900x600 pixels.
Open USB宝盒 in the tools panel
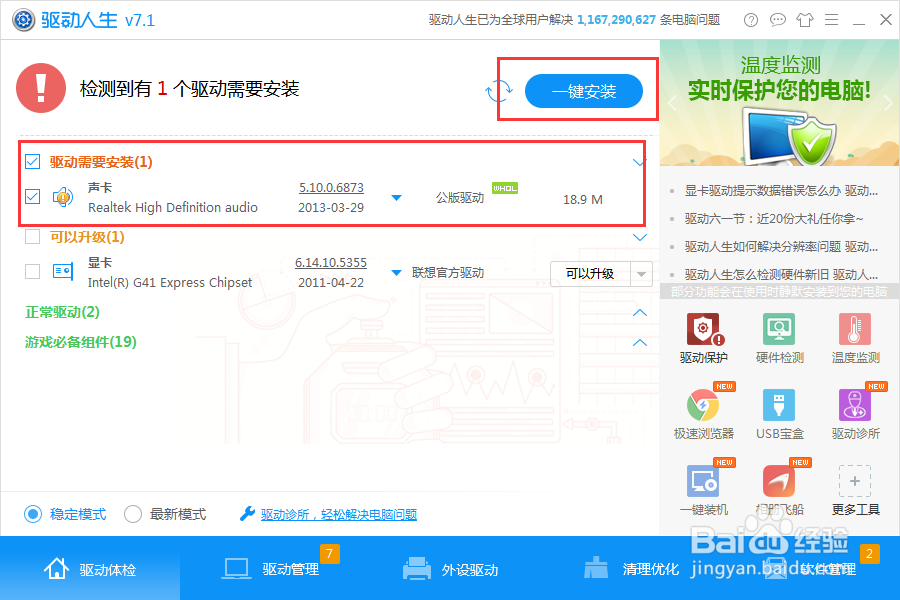click(779, 405)
